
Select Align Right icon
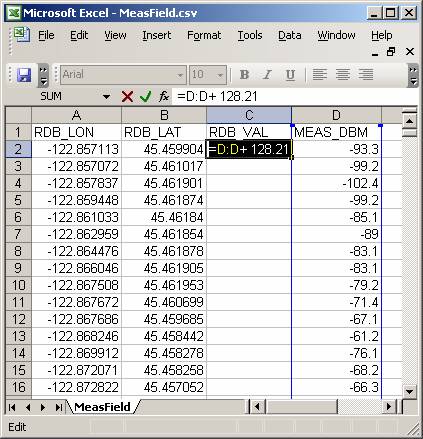366,75
